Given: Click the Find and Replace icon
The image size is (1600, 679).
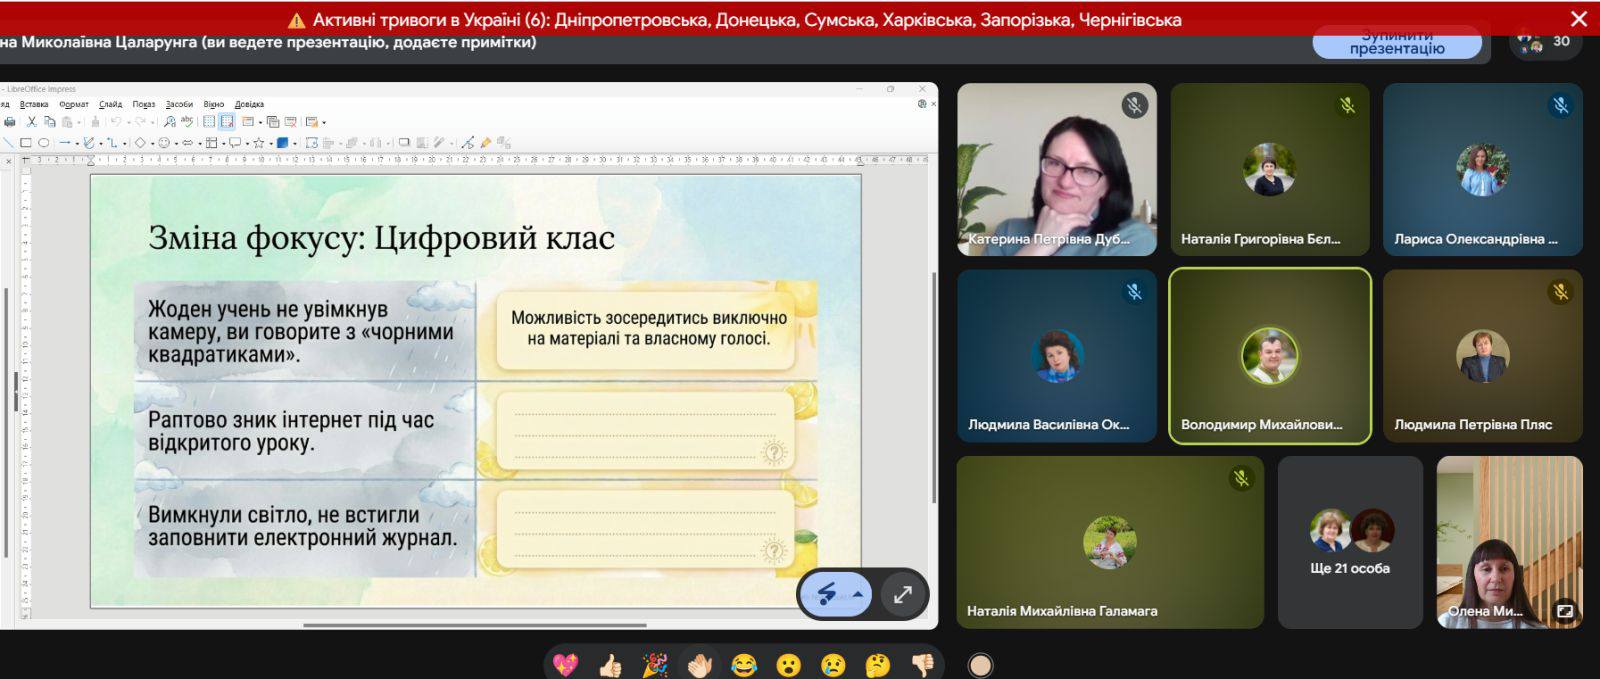Looking at the screenshot, I should pos(170,122).
